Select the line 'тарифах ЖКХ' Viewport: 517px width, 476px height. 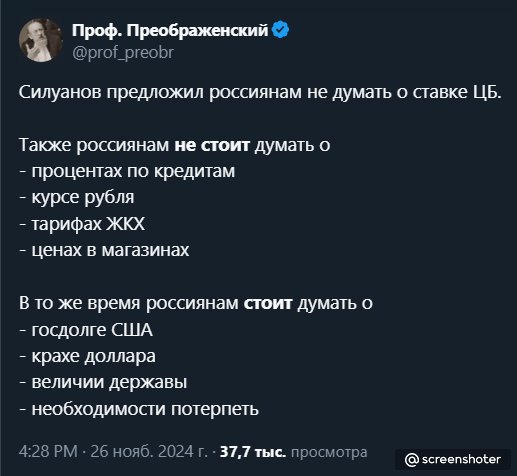82,224
